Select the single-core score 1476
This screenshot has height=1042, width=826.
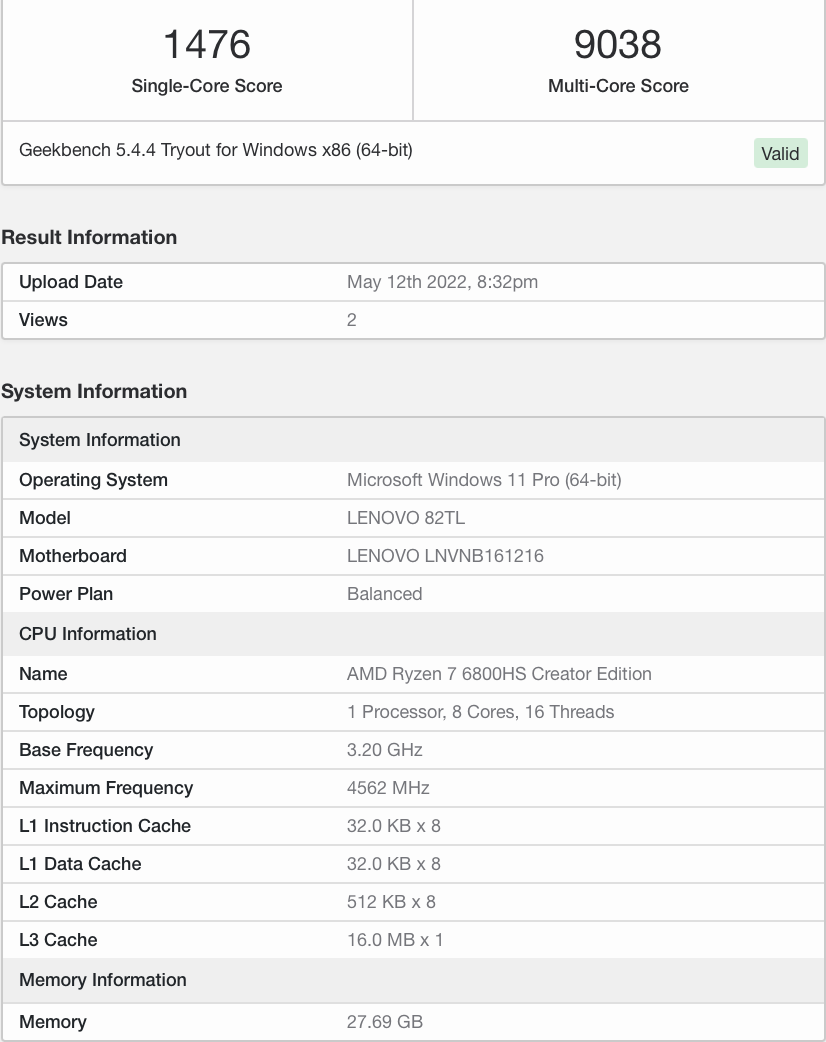click(207, 45)
